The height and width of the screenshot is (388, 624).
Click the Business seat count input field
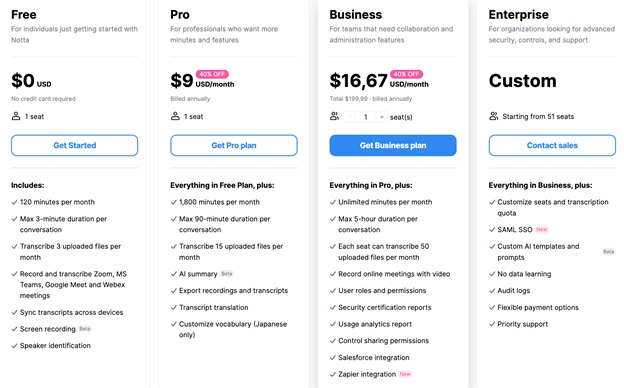tap(365, 117)
